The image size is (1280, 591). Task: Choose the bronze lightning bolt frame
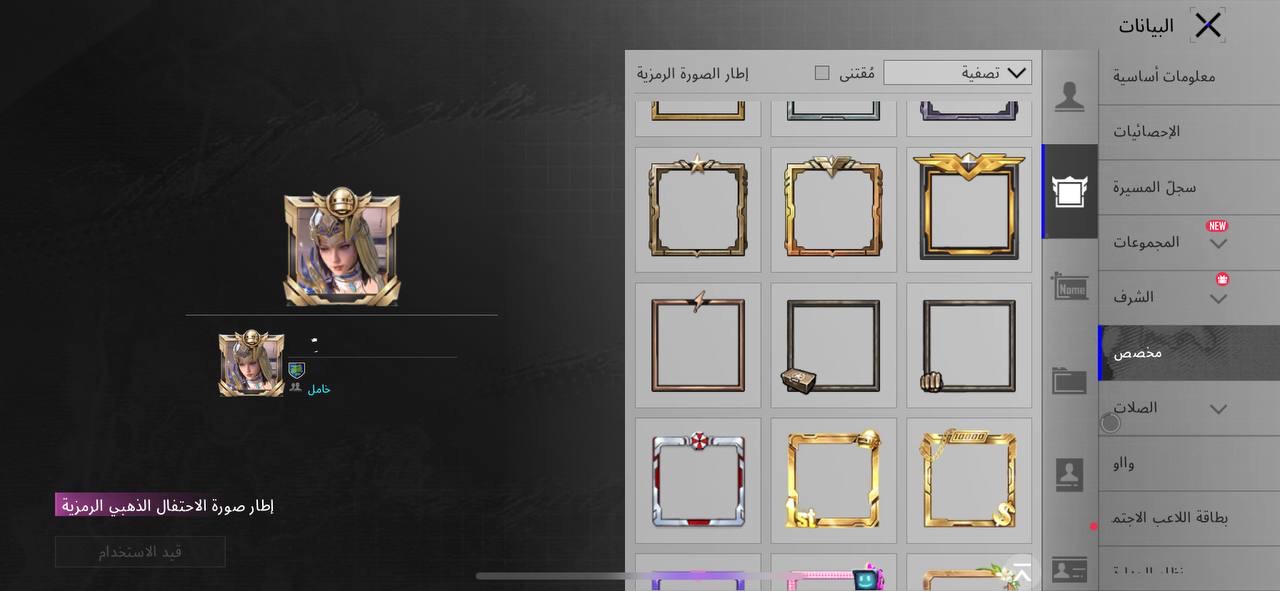[698, 345]
